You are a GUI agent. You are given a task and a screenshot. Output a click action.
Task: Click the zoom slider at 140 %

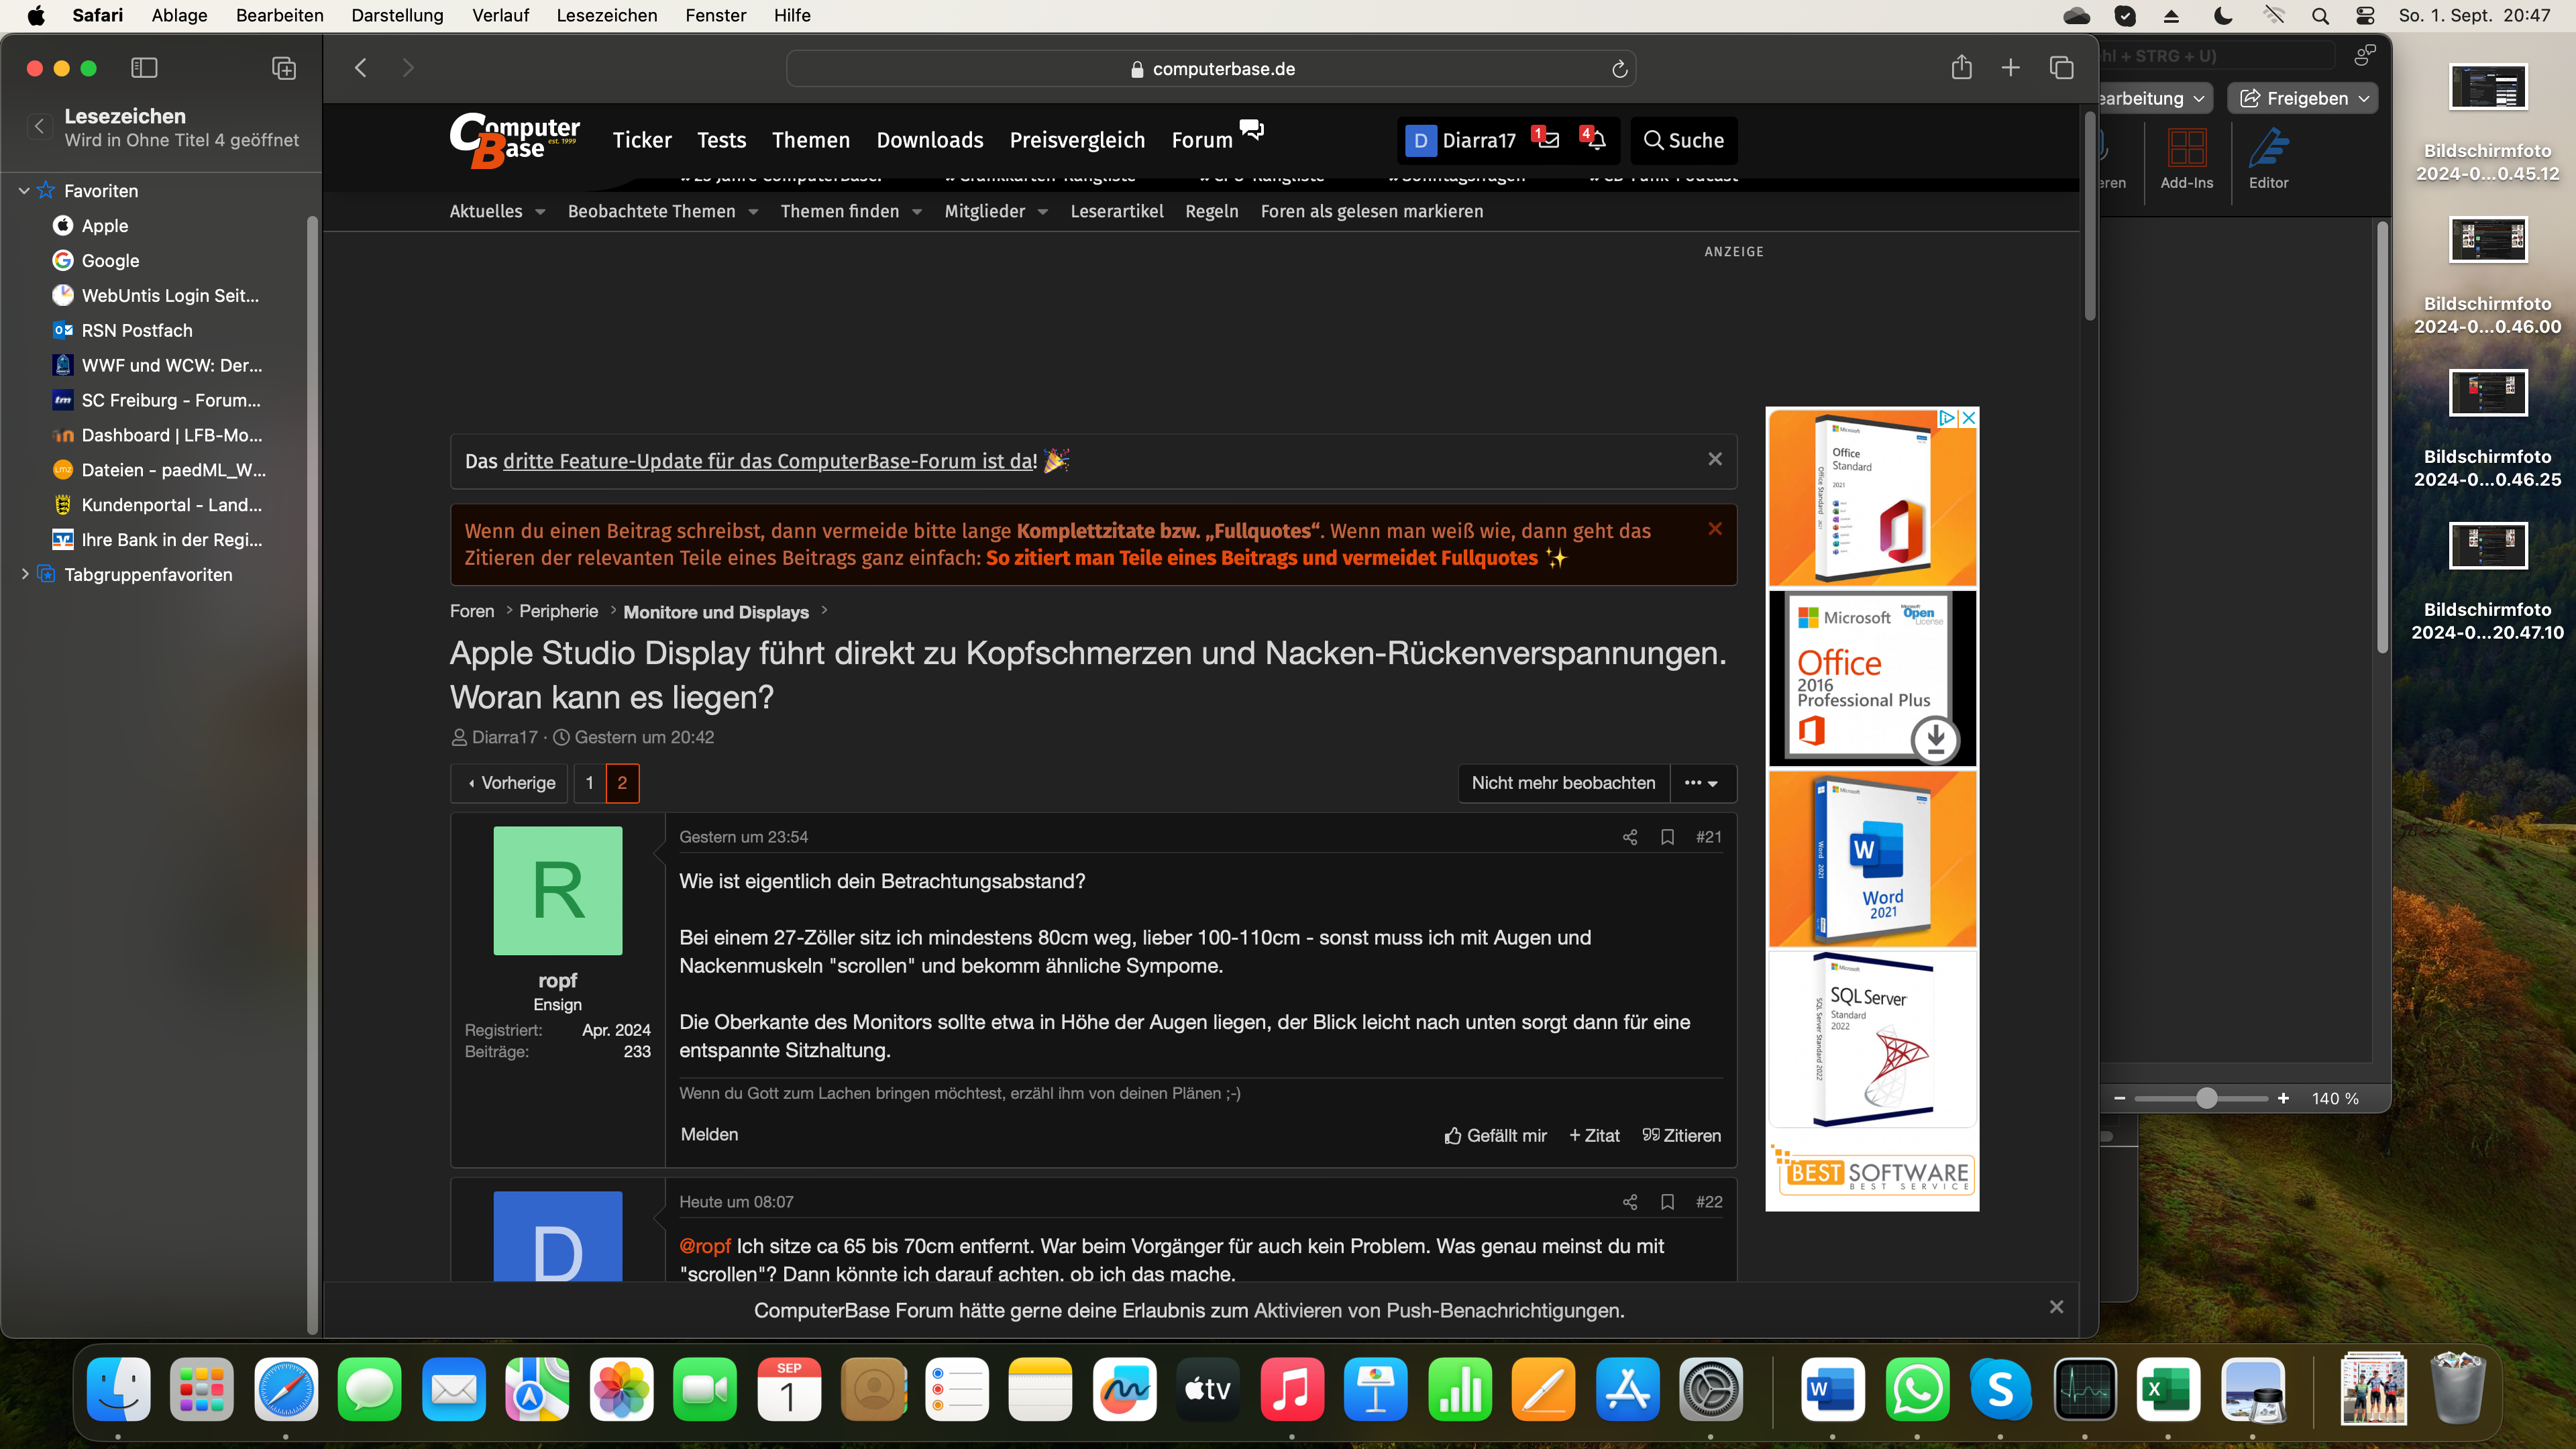pos(2206,1098)
